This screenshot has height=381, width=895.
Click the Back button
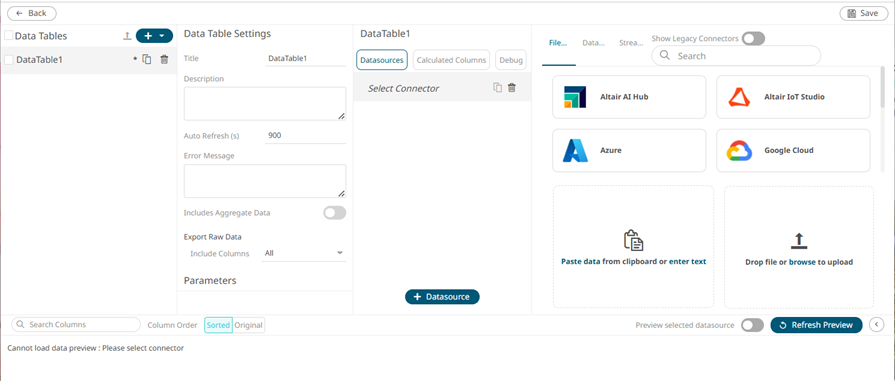tap(31, 13)
